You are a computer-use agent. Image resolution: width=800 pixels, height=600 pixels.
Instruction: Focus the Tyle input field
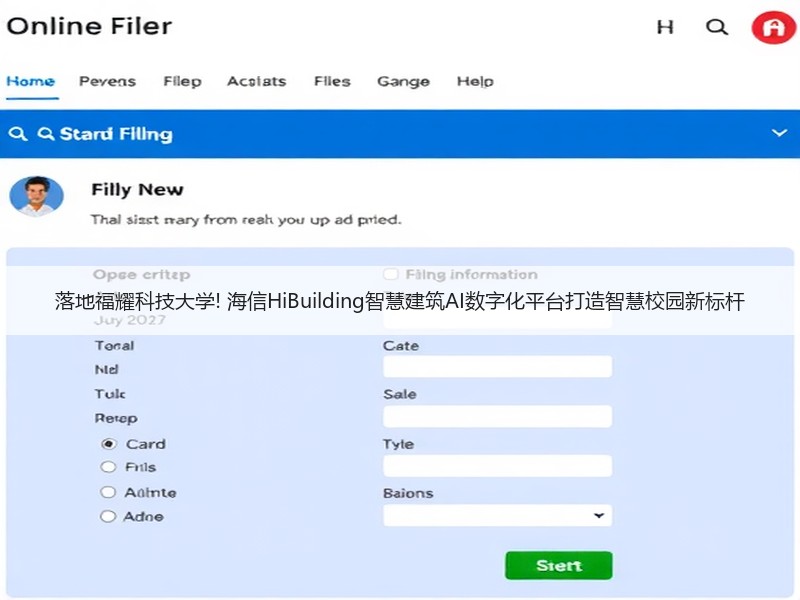coord(497,466)
